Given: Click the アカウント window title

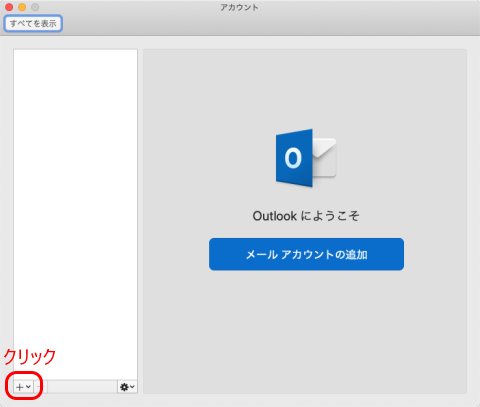Looking at the screenshot, I should 239,7.
